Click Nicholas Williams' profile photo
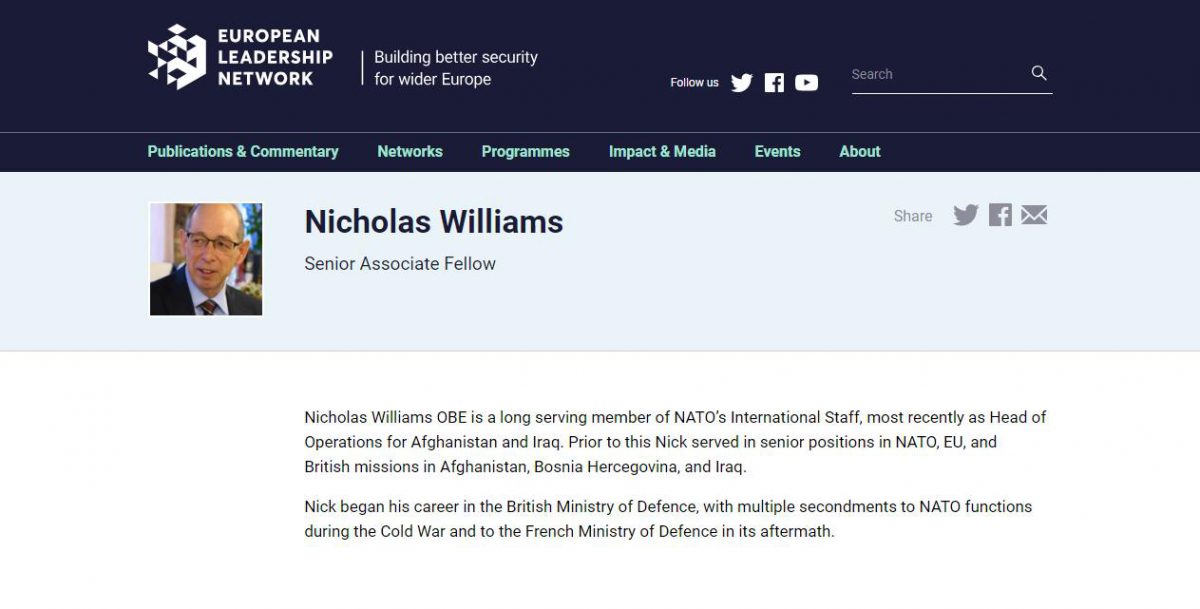1200x609 pixels. 206,259
